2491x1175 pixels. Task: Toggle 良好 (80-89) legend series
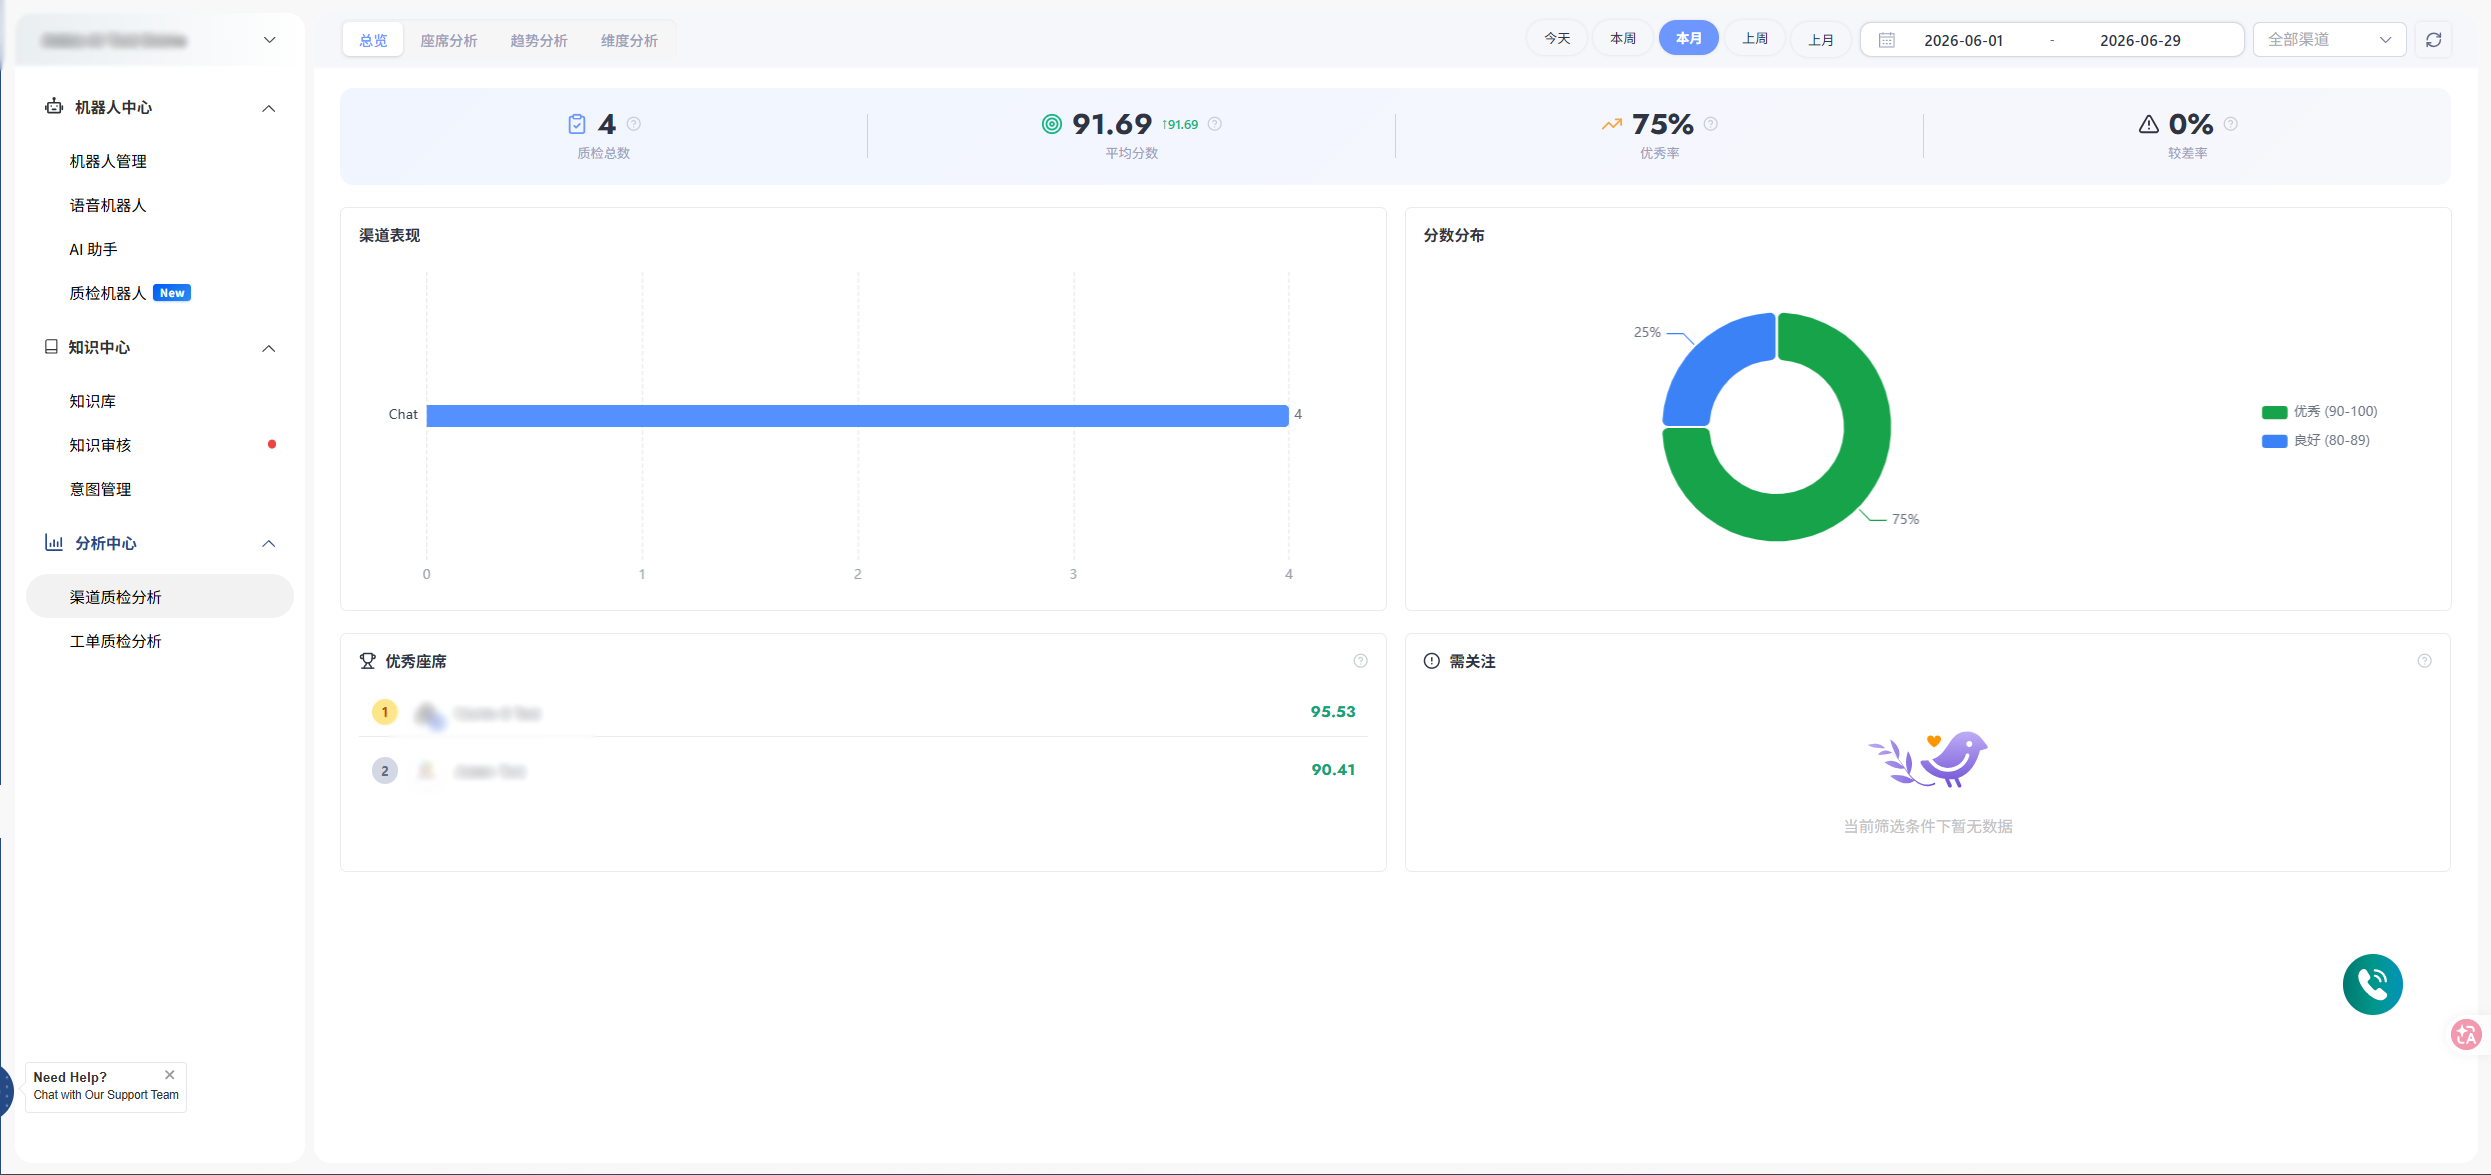2315,441
